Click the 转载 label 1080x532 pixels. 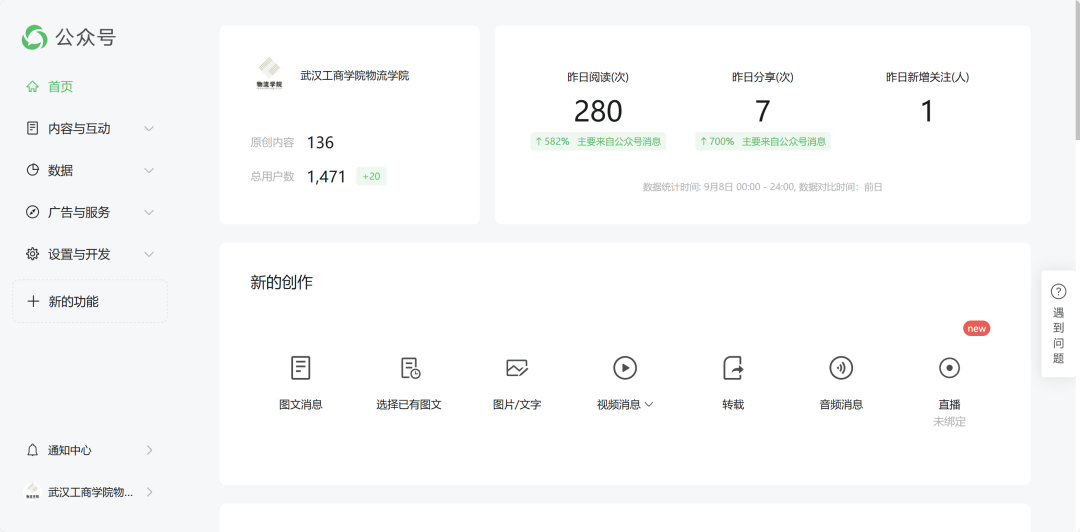pos(734,405)
